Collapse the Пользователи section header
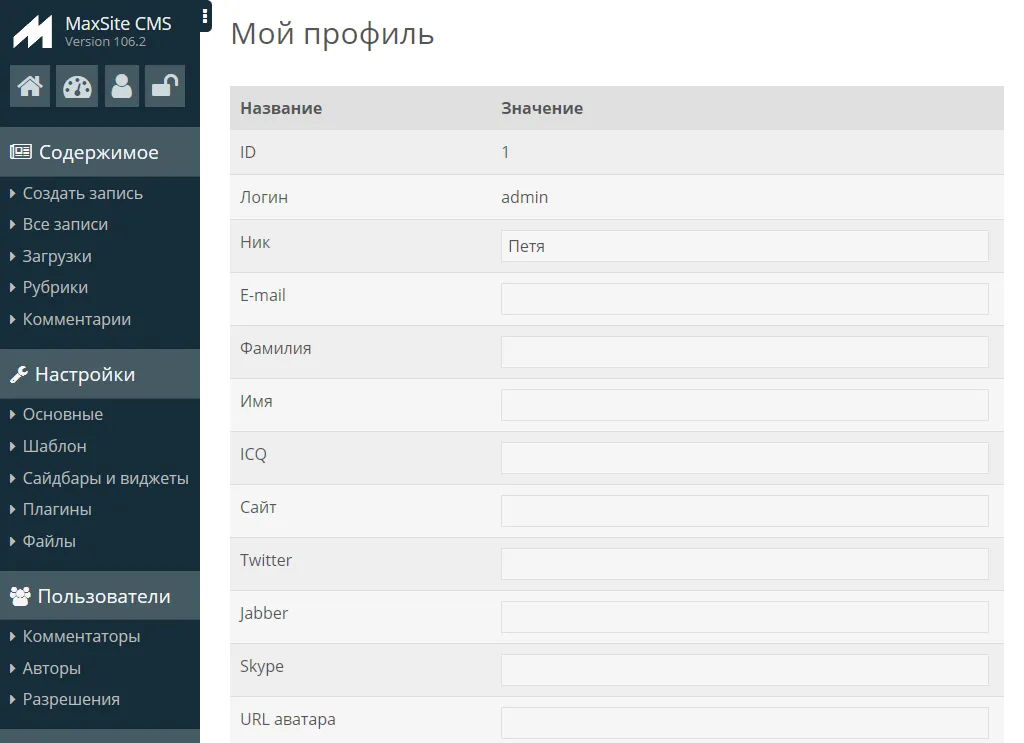The height and width of the screenshot is (743, 1024). [104, 597]
